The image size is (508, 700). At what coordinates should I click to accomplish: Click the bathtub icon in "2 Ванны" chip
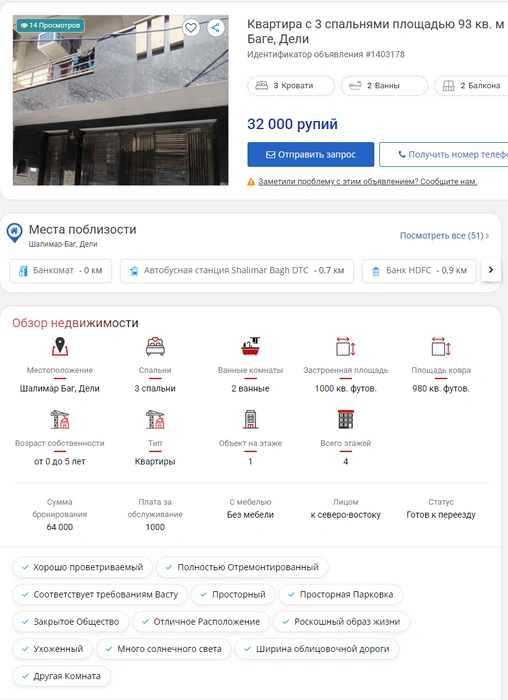(x=355, y=85)
